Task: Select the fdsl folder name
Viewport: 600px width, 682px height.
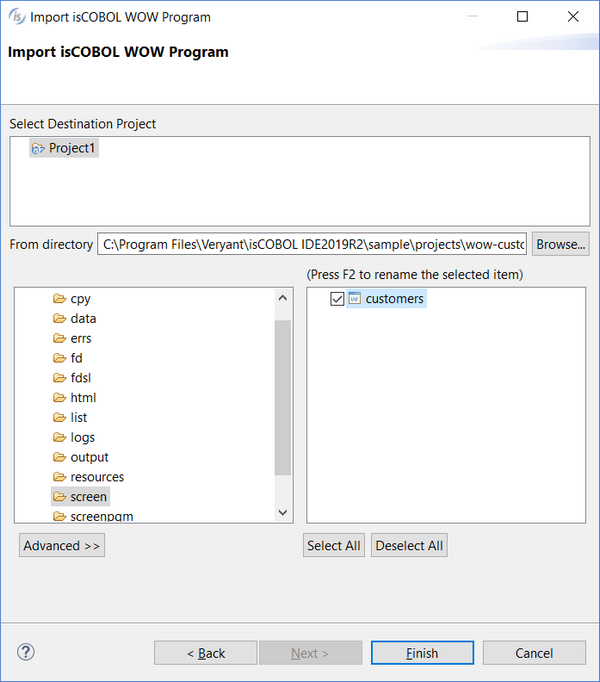Action: pos(80,378)
